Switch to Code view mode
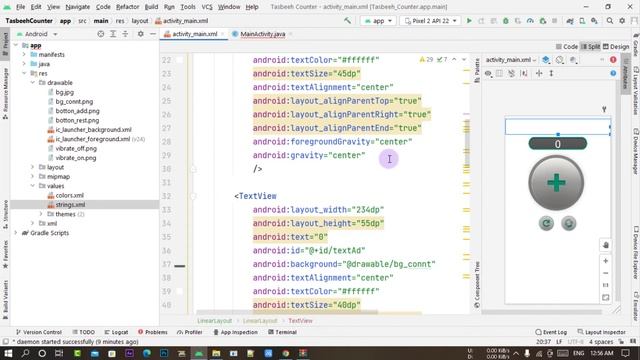Image resolution: width=640 pixels, height=360 pixels. pyautogui.click(x=567, y=47)
